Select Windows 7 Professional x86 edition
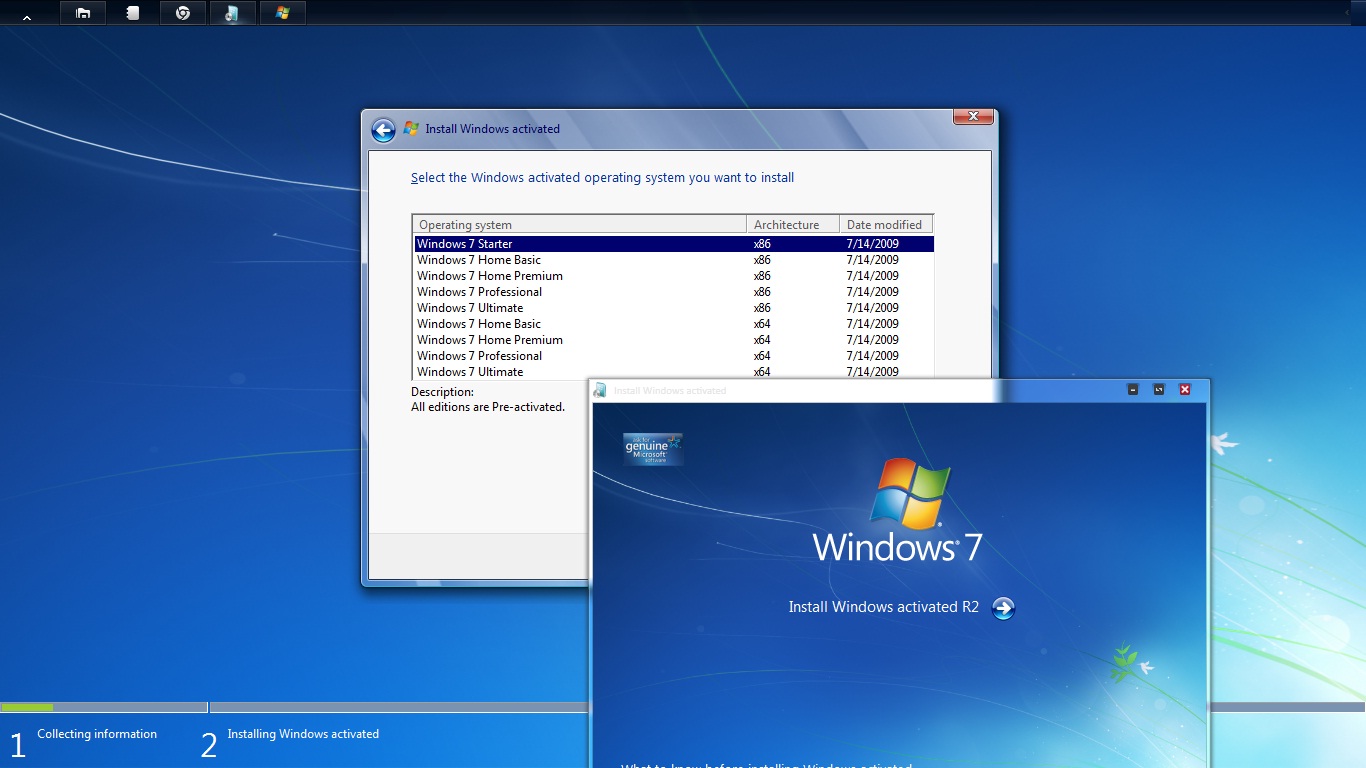Screen dimensions: 1366x768 tap(479, 291)
